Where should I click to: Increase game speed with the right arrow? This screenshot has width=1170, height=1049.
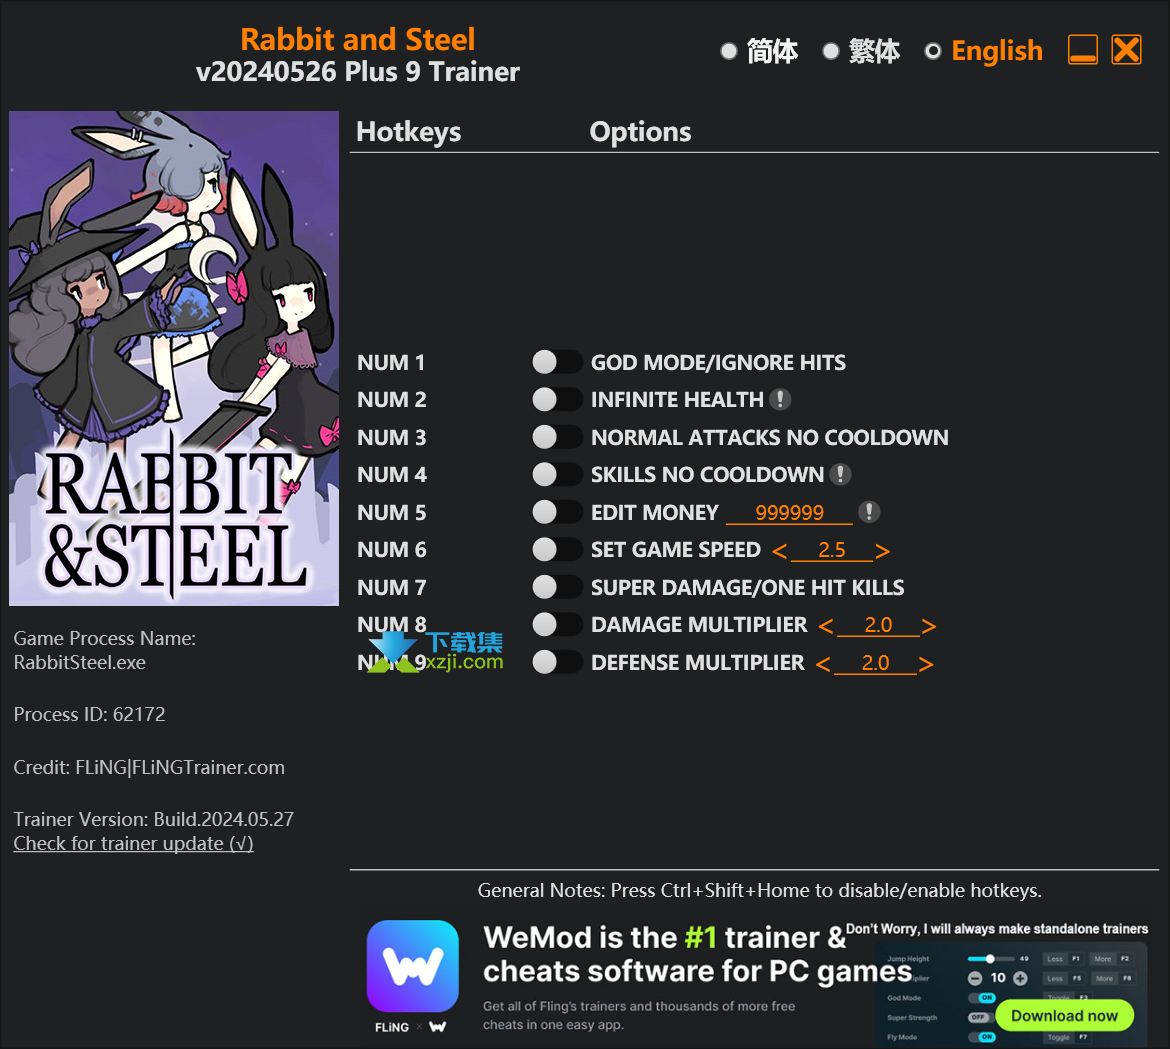pos(883,551)
